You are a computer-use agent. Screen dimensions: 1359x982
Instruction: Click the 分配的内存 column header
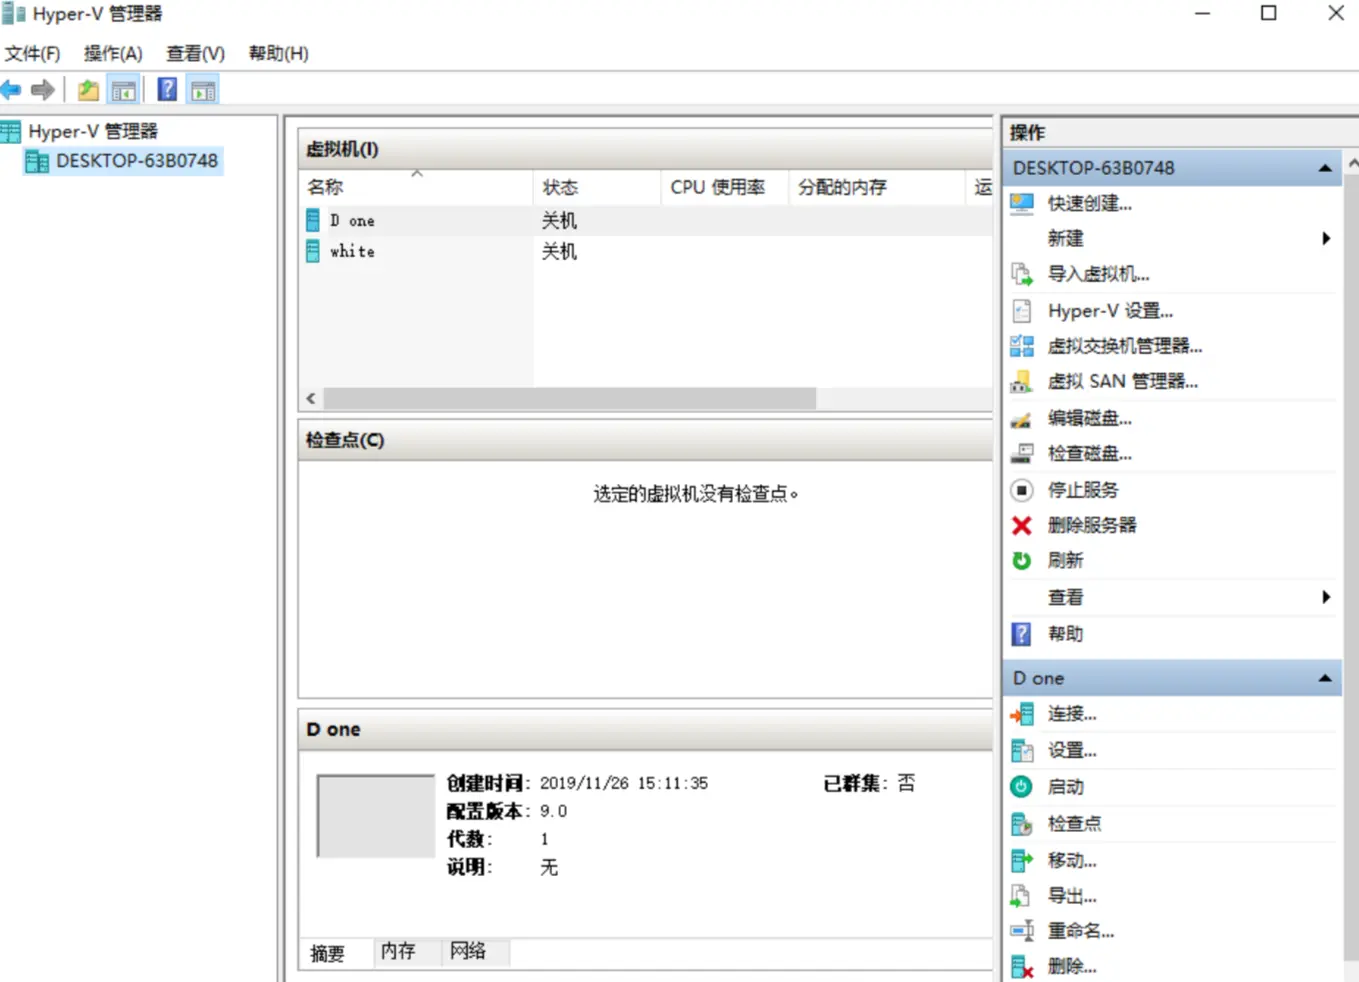[x=878, y=187]
